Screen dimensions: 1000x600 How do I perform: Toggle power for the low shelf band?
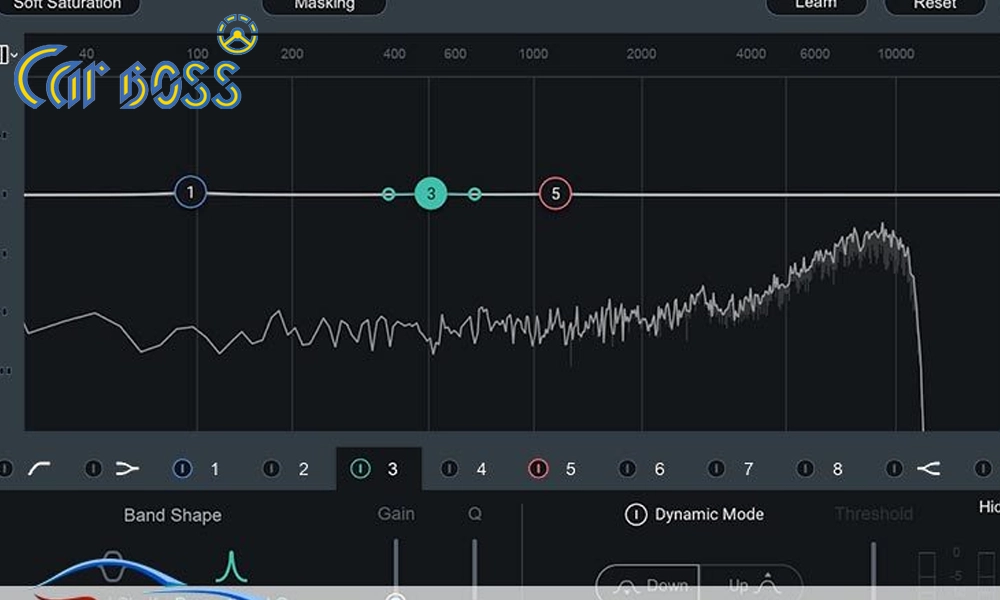coord(93,469)
